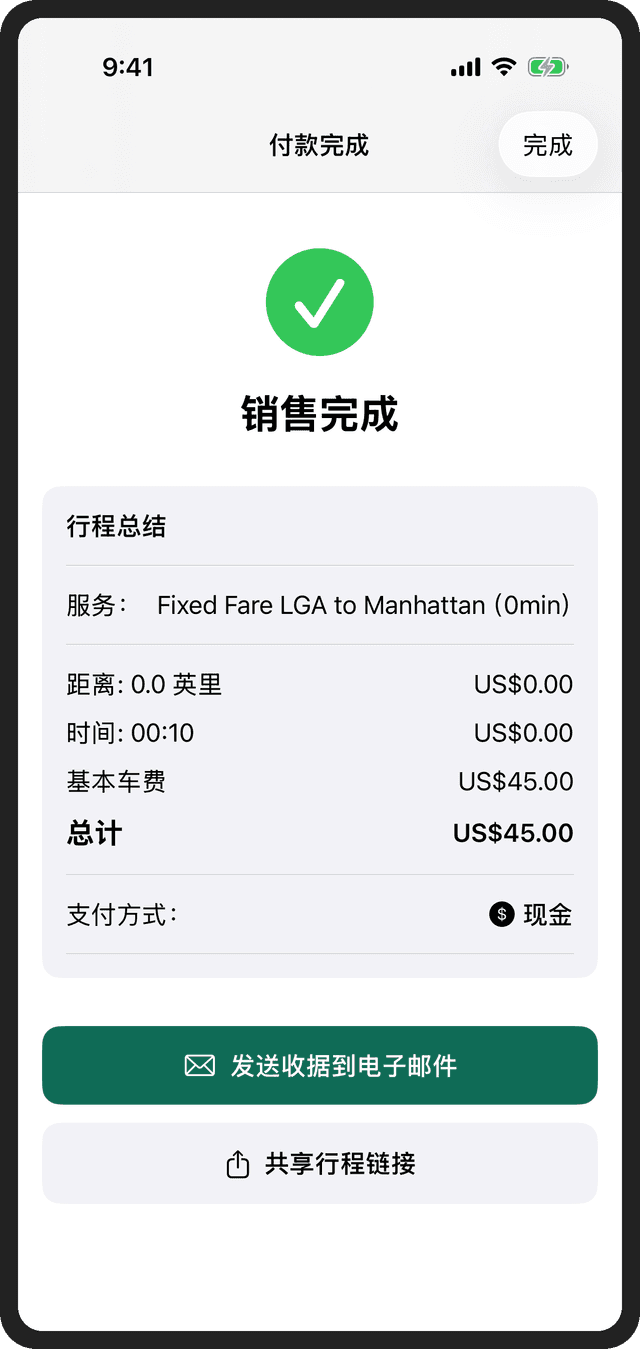Screen dimensions: 640x1349
Task: Select the 付款完成 header title
Action: coord(320,144)
